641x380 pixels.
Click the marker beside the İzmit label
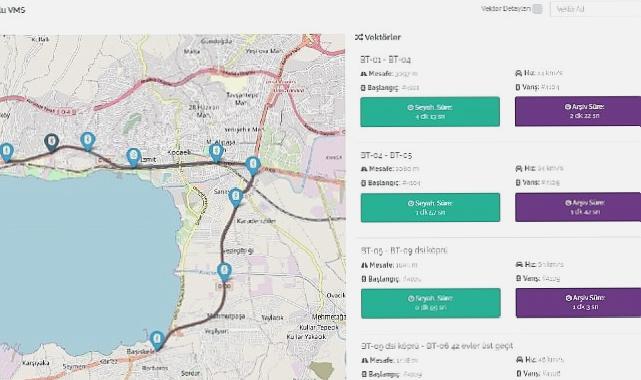point(133,158)
